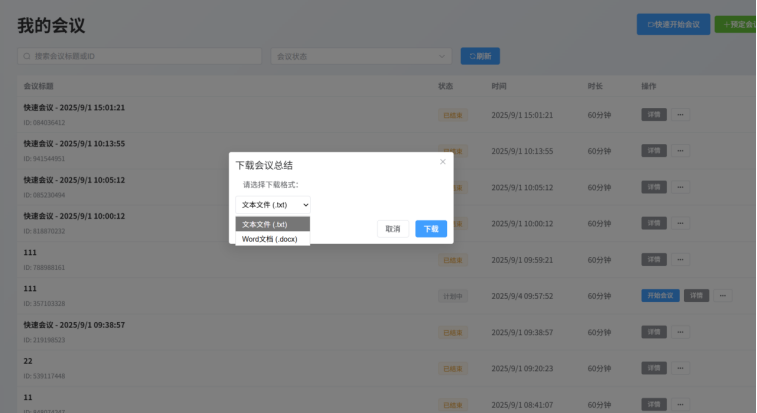Open more options for meeting 10:00:12
This screenshot has height=413, width=757.
click(x=680, y=223)
